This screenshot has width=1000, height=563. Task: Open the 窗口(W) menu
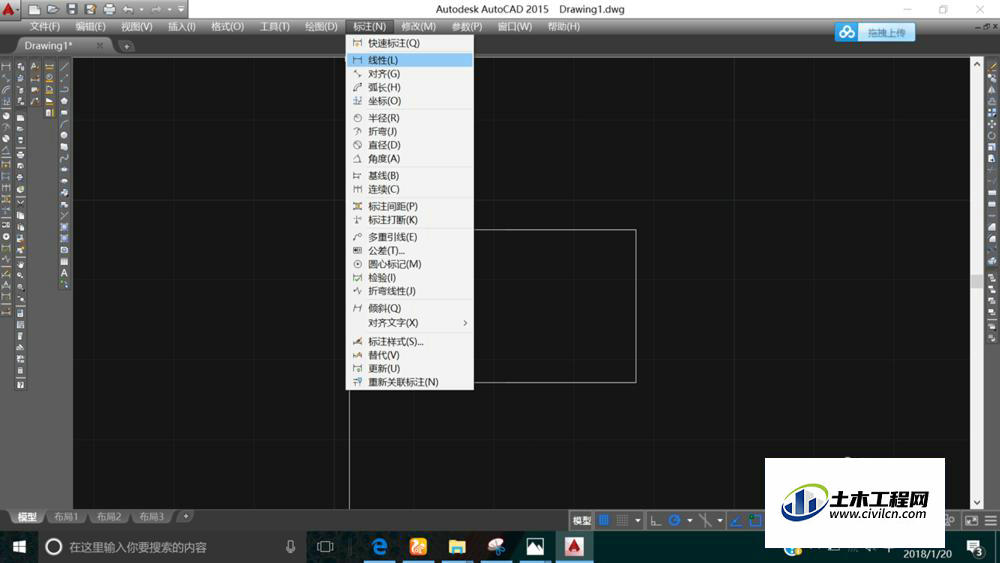tap(515, 26)
